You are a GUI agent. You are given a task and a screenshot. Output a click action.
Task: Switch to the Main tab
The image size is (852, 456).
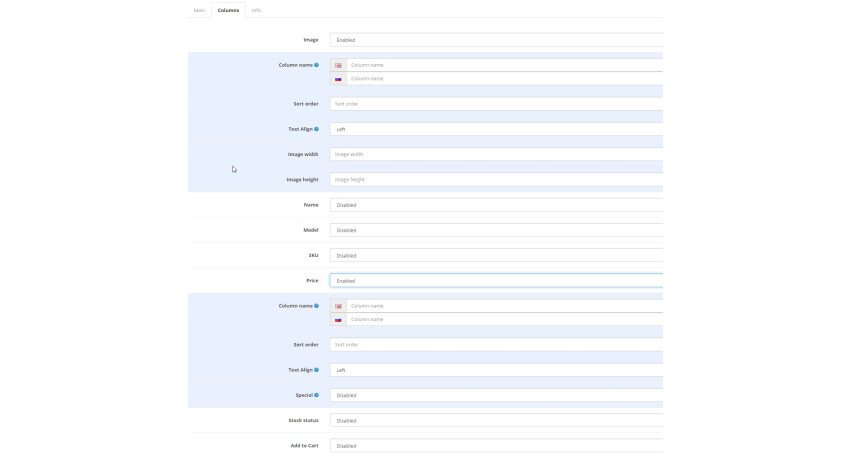click(x=199, y=10)
